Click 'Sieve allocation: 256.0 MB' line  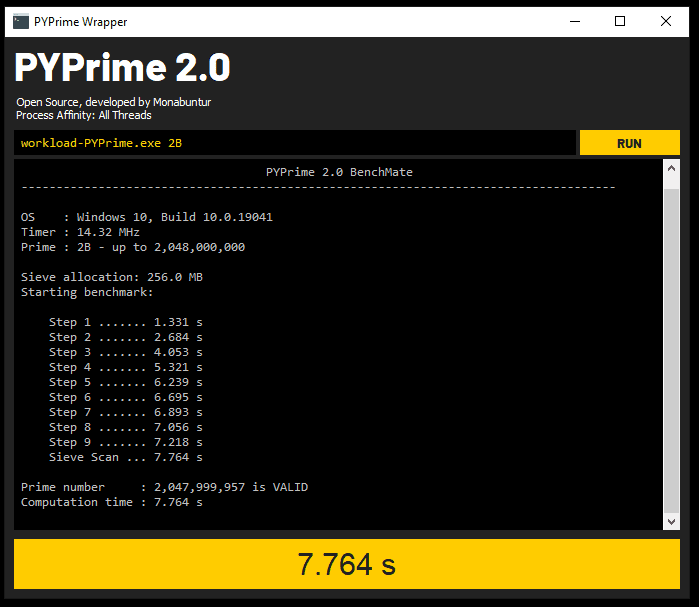click(112, 277)
